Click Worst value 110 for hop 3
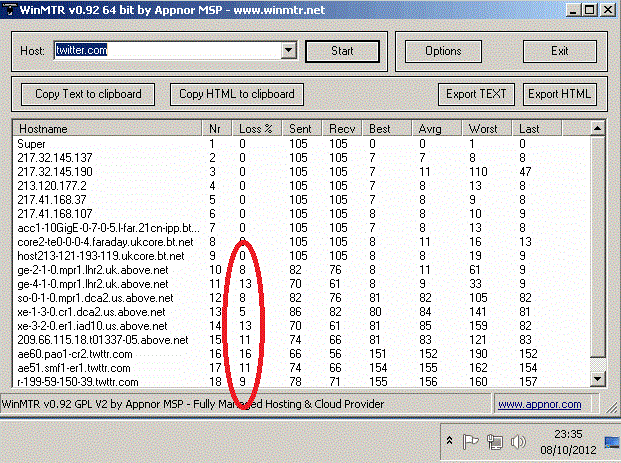This screenshot has height=463, width=621. coord(478,172)
